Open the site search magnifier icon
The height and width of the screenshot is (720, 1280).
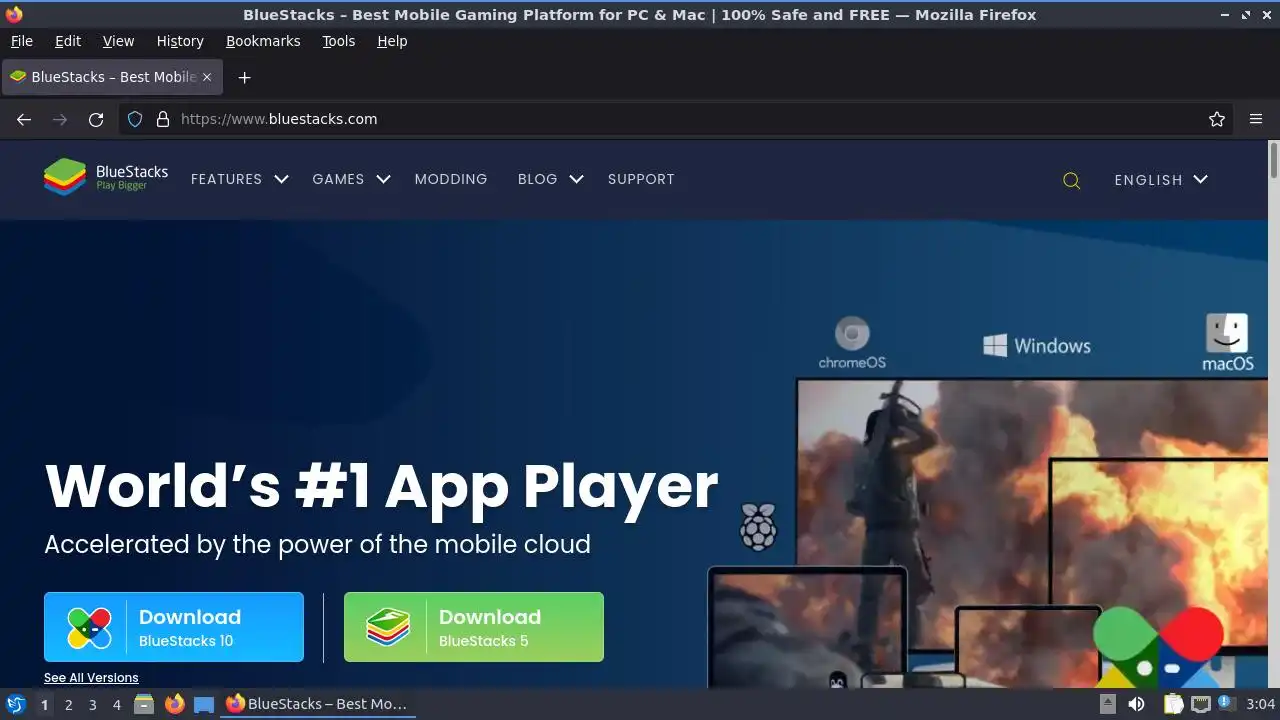(1071, 181)
